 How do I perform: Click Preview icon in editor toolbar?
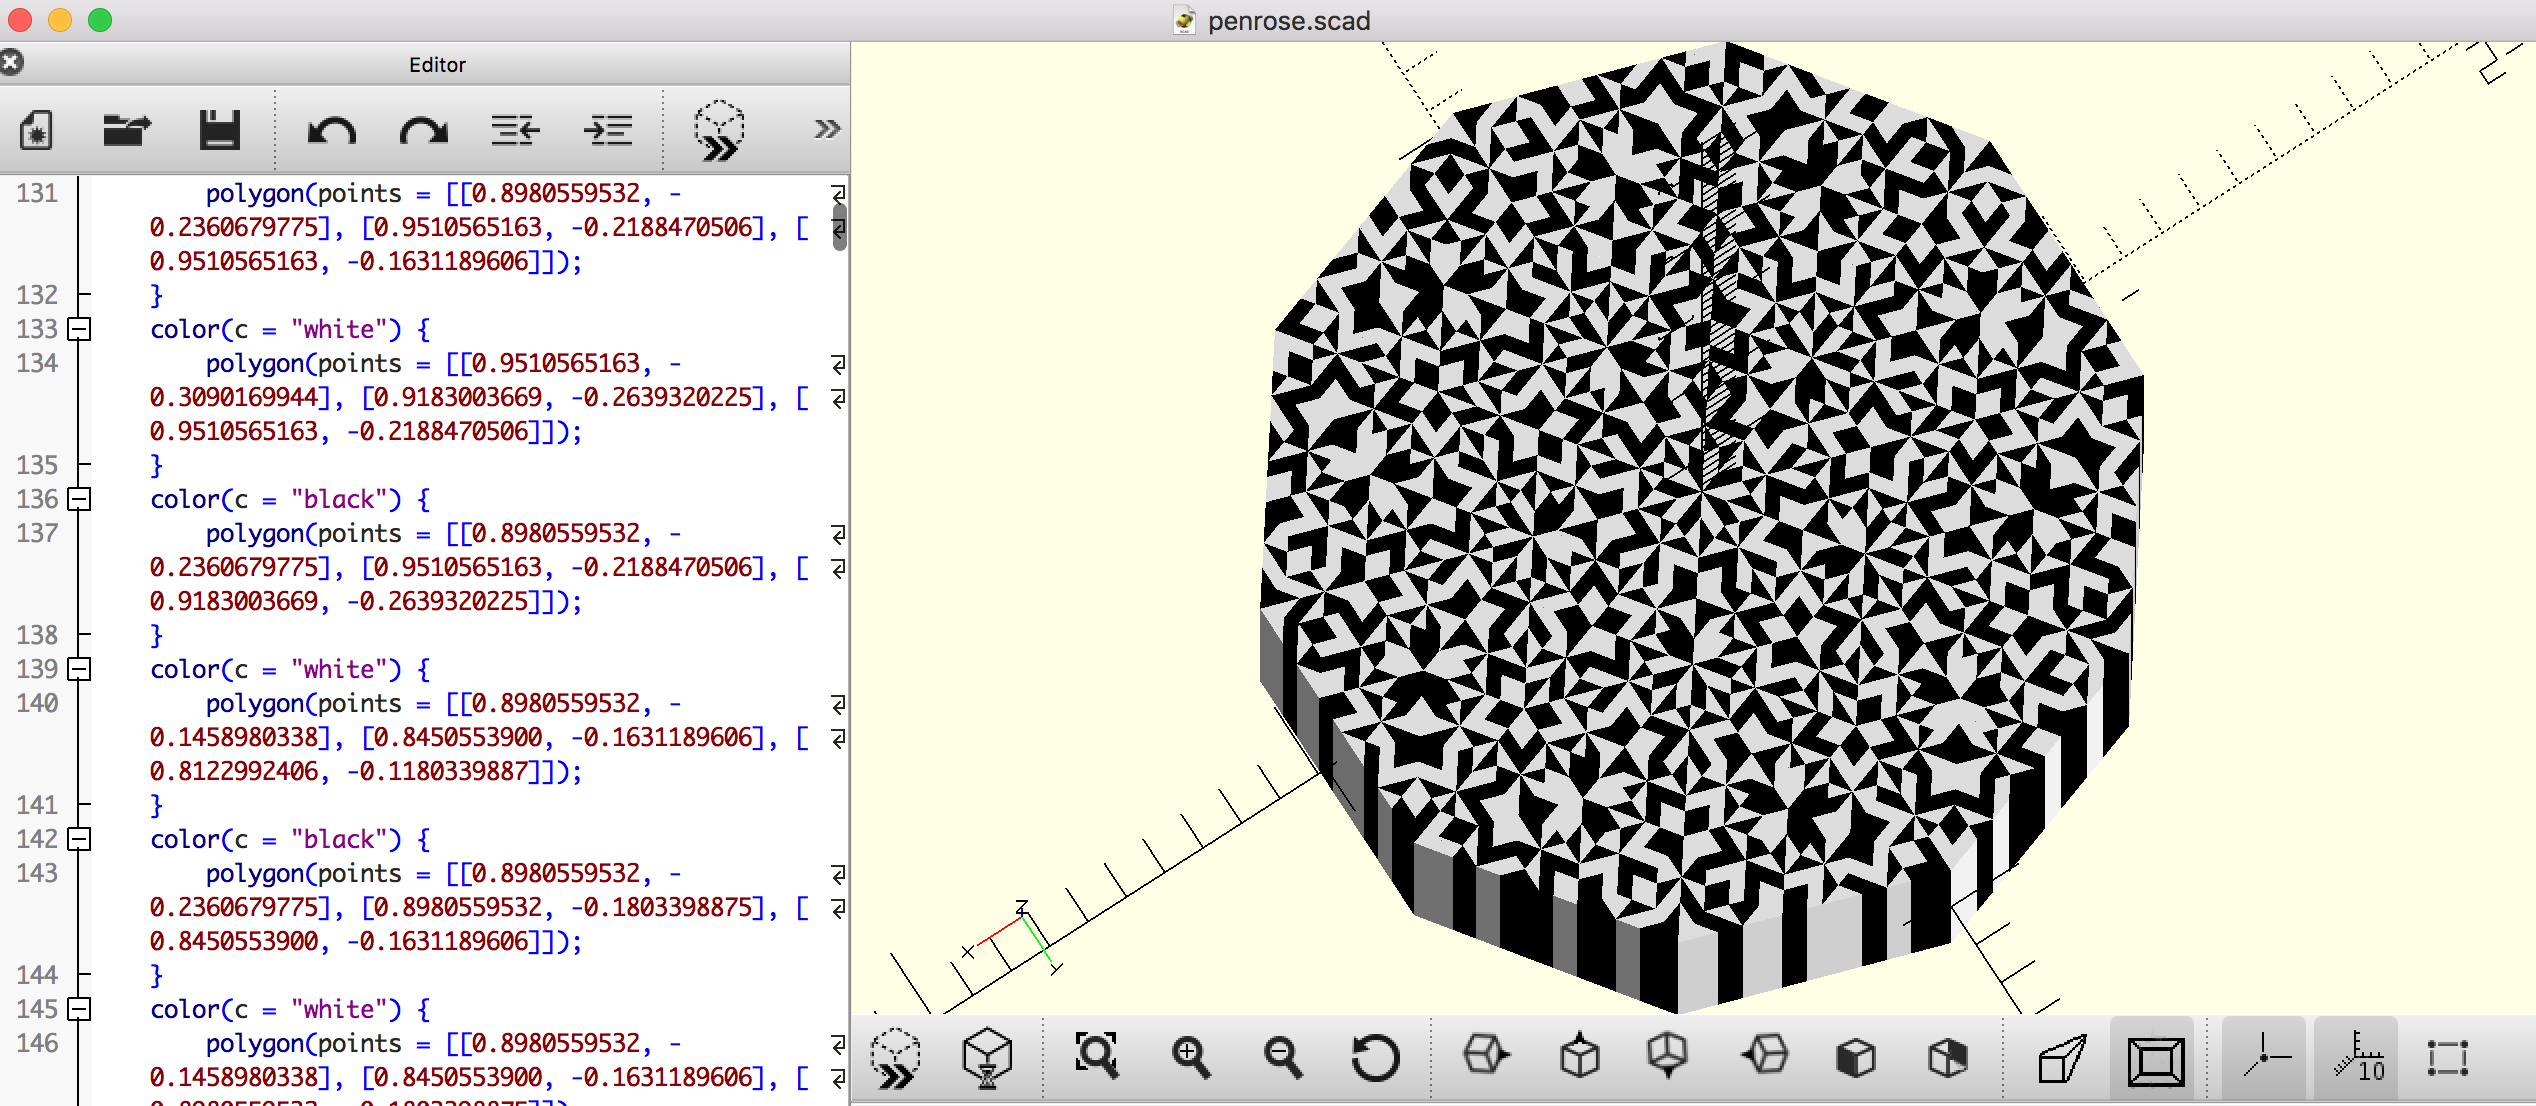point(719,130)
